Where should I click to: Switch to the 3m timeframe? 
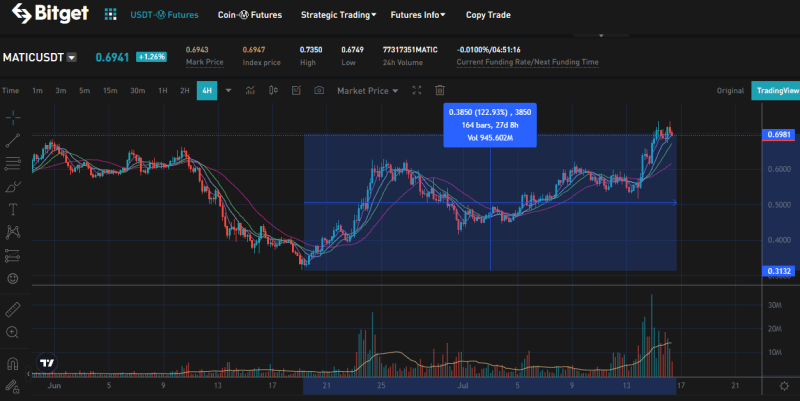[61, 90]
